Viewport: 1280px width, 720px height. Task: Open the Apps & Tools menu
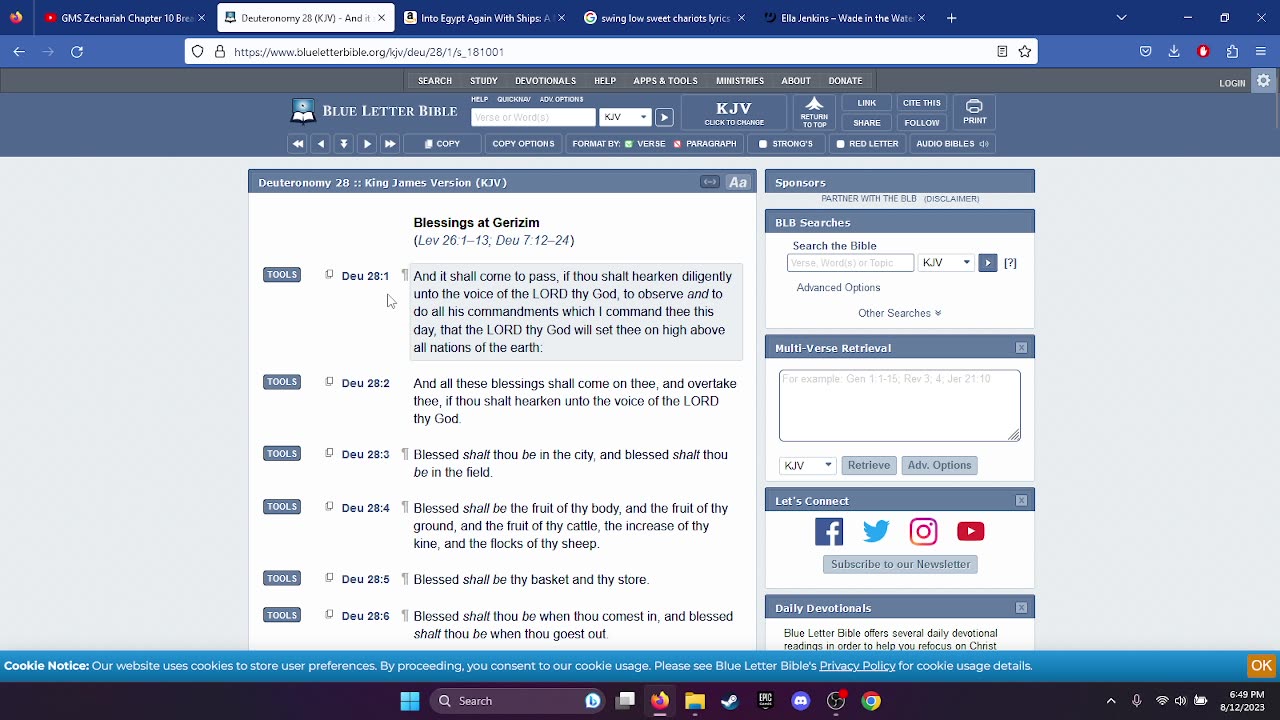(665, 81)
